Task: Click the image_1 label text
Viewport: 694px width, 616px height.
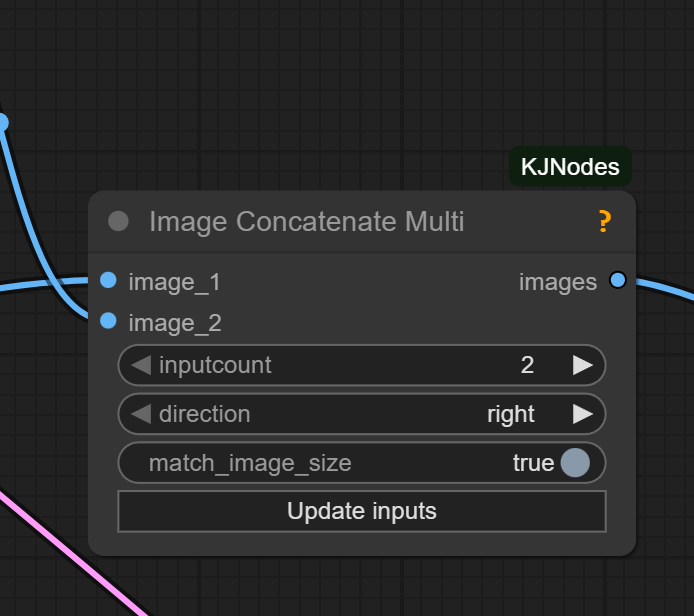Action: pyautogui.click(x=174, y=282)
